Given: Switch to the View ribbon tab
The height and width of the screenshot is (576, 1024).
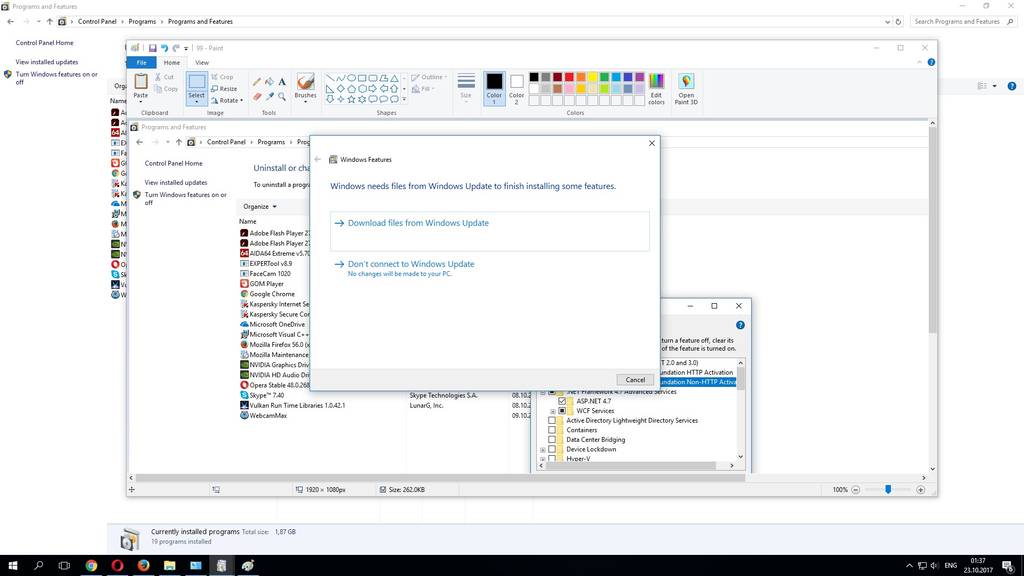Looking at the screenshot, I should (x=201, y=62).
